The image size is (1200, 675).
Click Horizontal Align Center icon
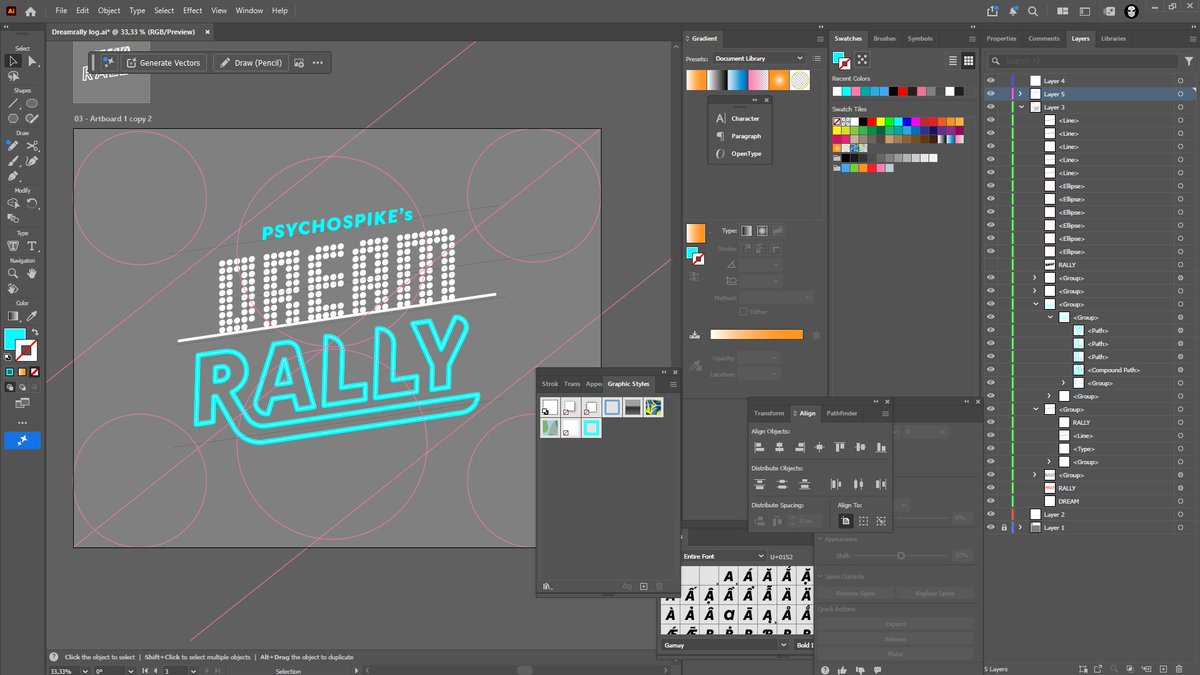[780, 446]
